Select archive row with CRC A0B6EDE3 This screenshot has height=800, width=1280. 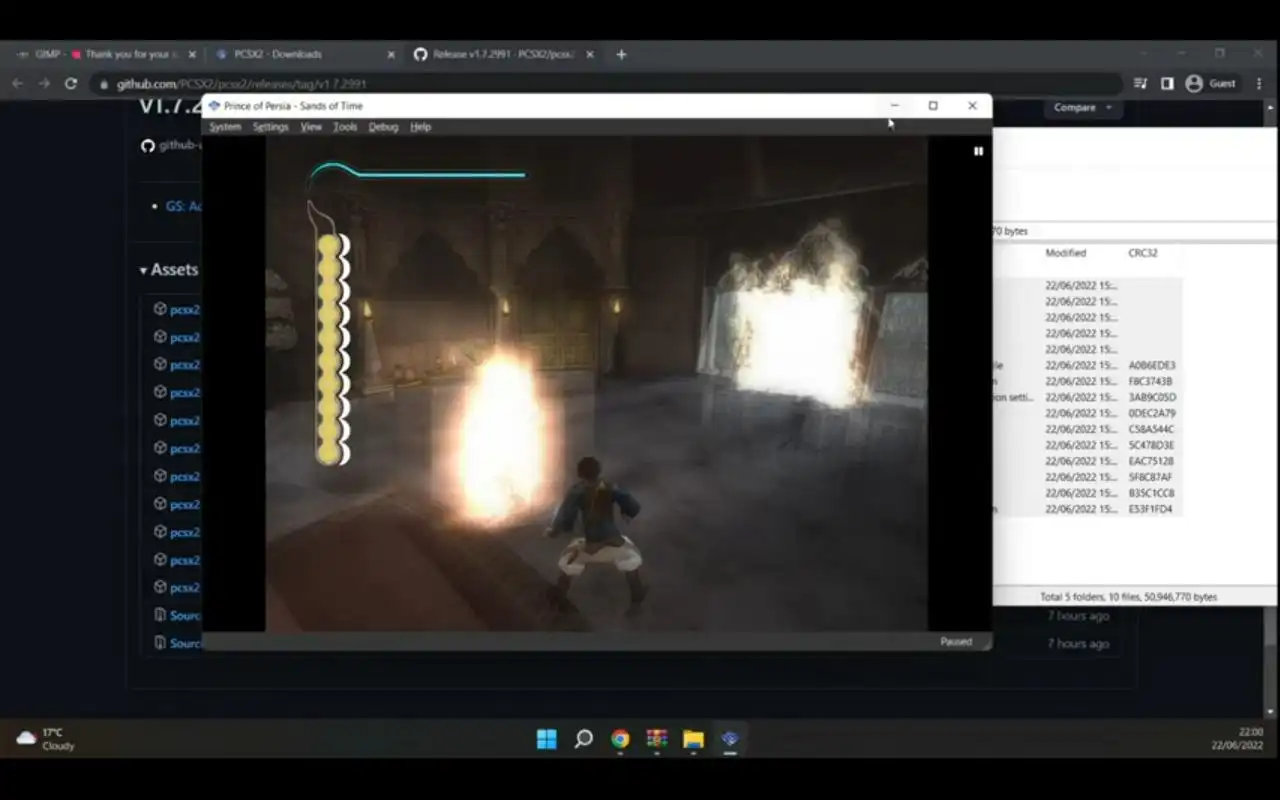coord(1088,366)
